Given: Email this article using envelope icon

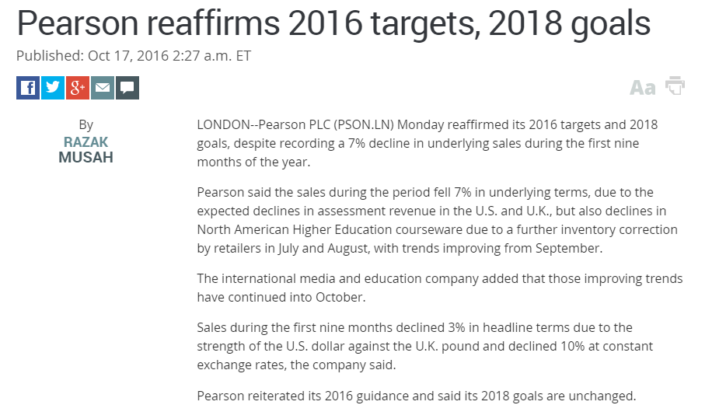Looking at the screenshot, I should 103,87.
